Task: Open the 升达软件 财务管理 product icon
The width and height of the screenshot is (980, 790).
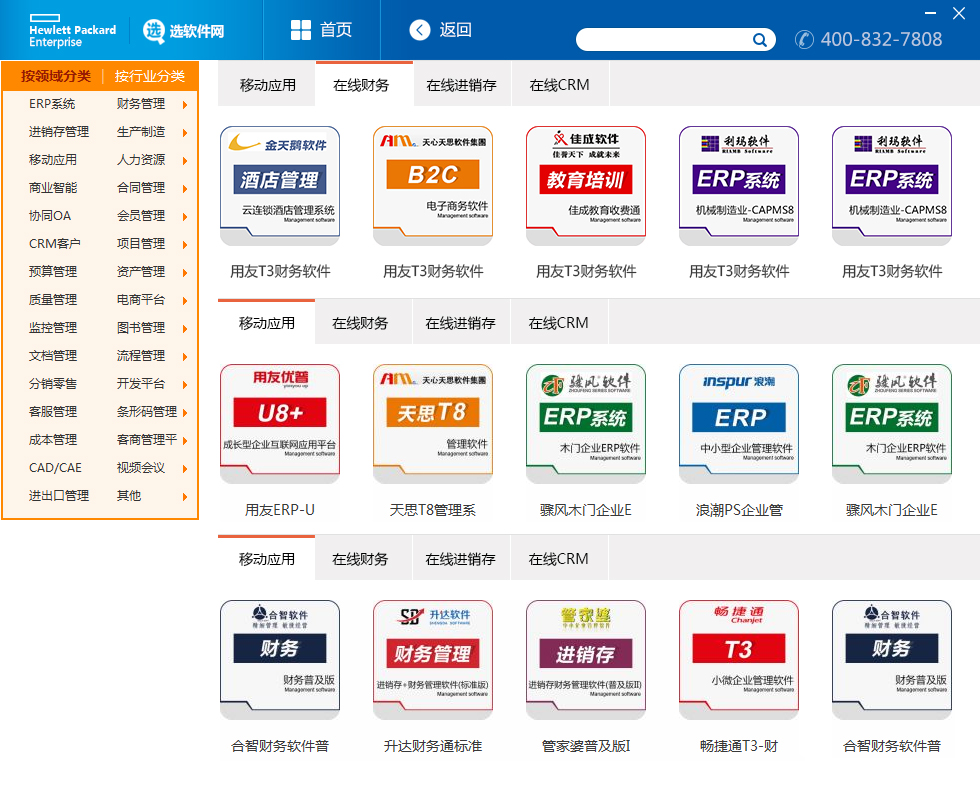Action: [x=433, y=660]
